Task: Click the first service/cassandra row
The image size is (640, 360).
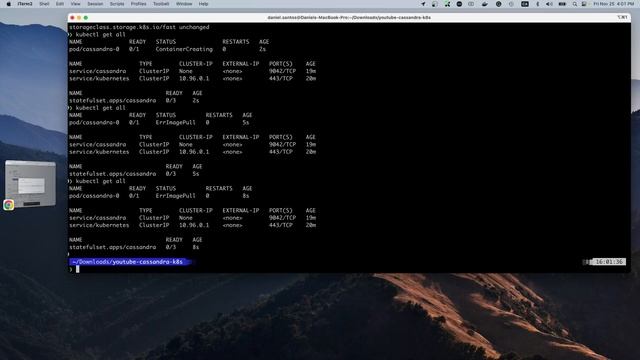Action: (193, 71)
